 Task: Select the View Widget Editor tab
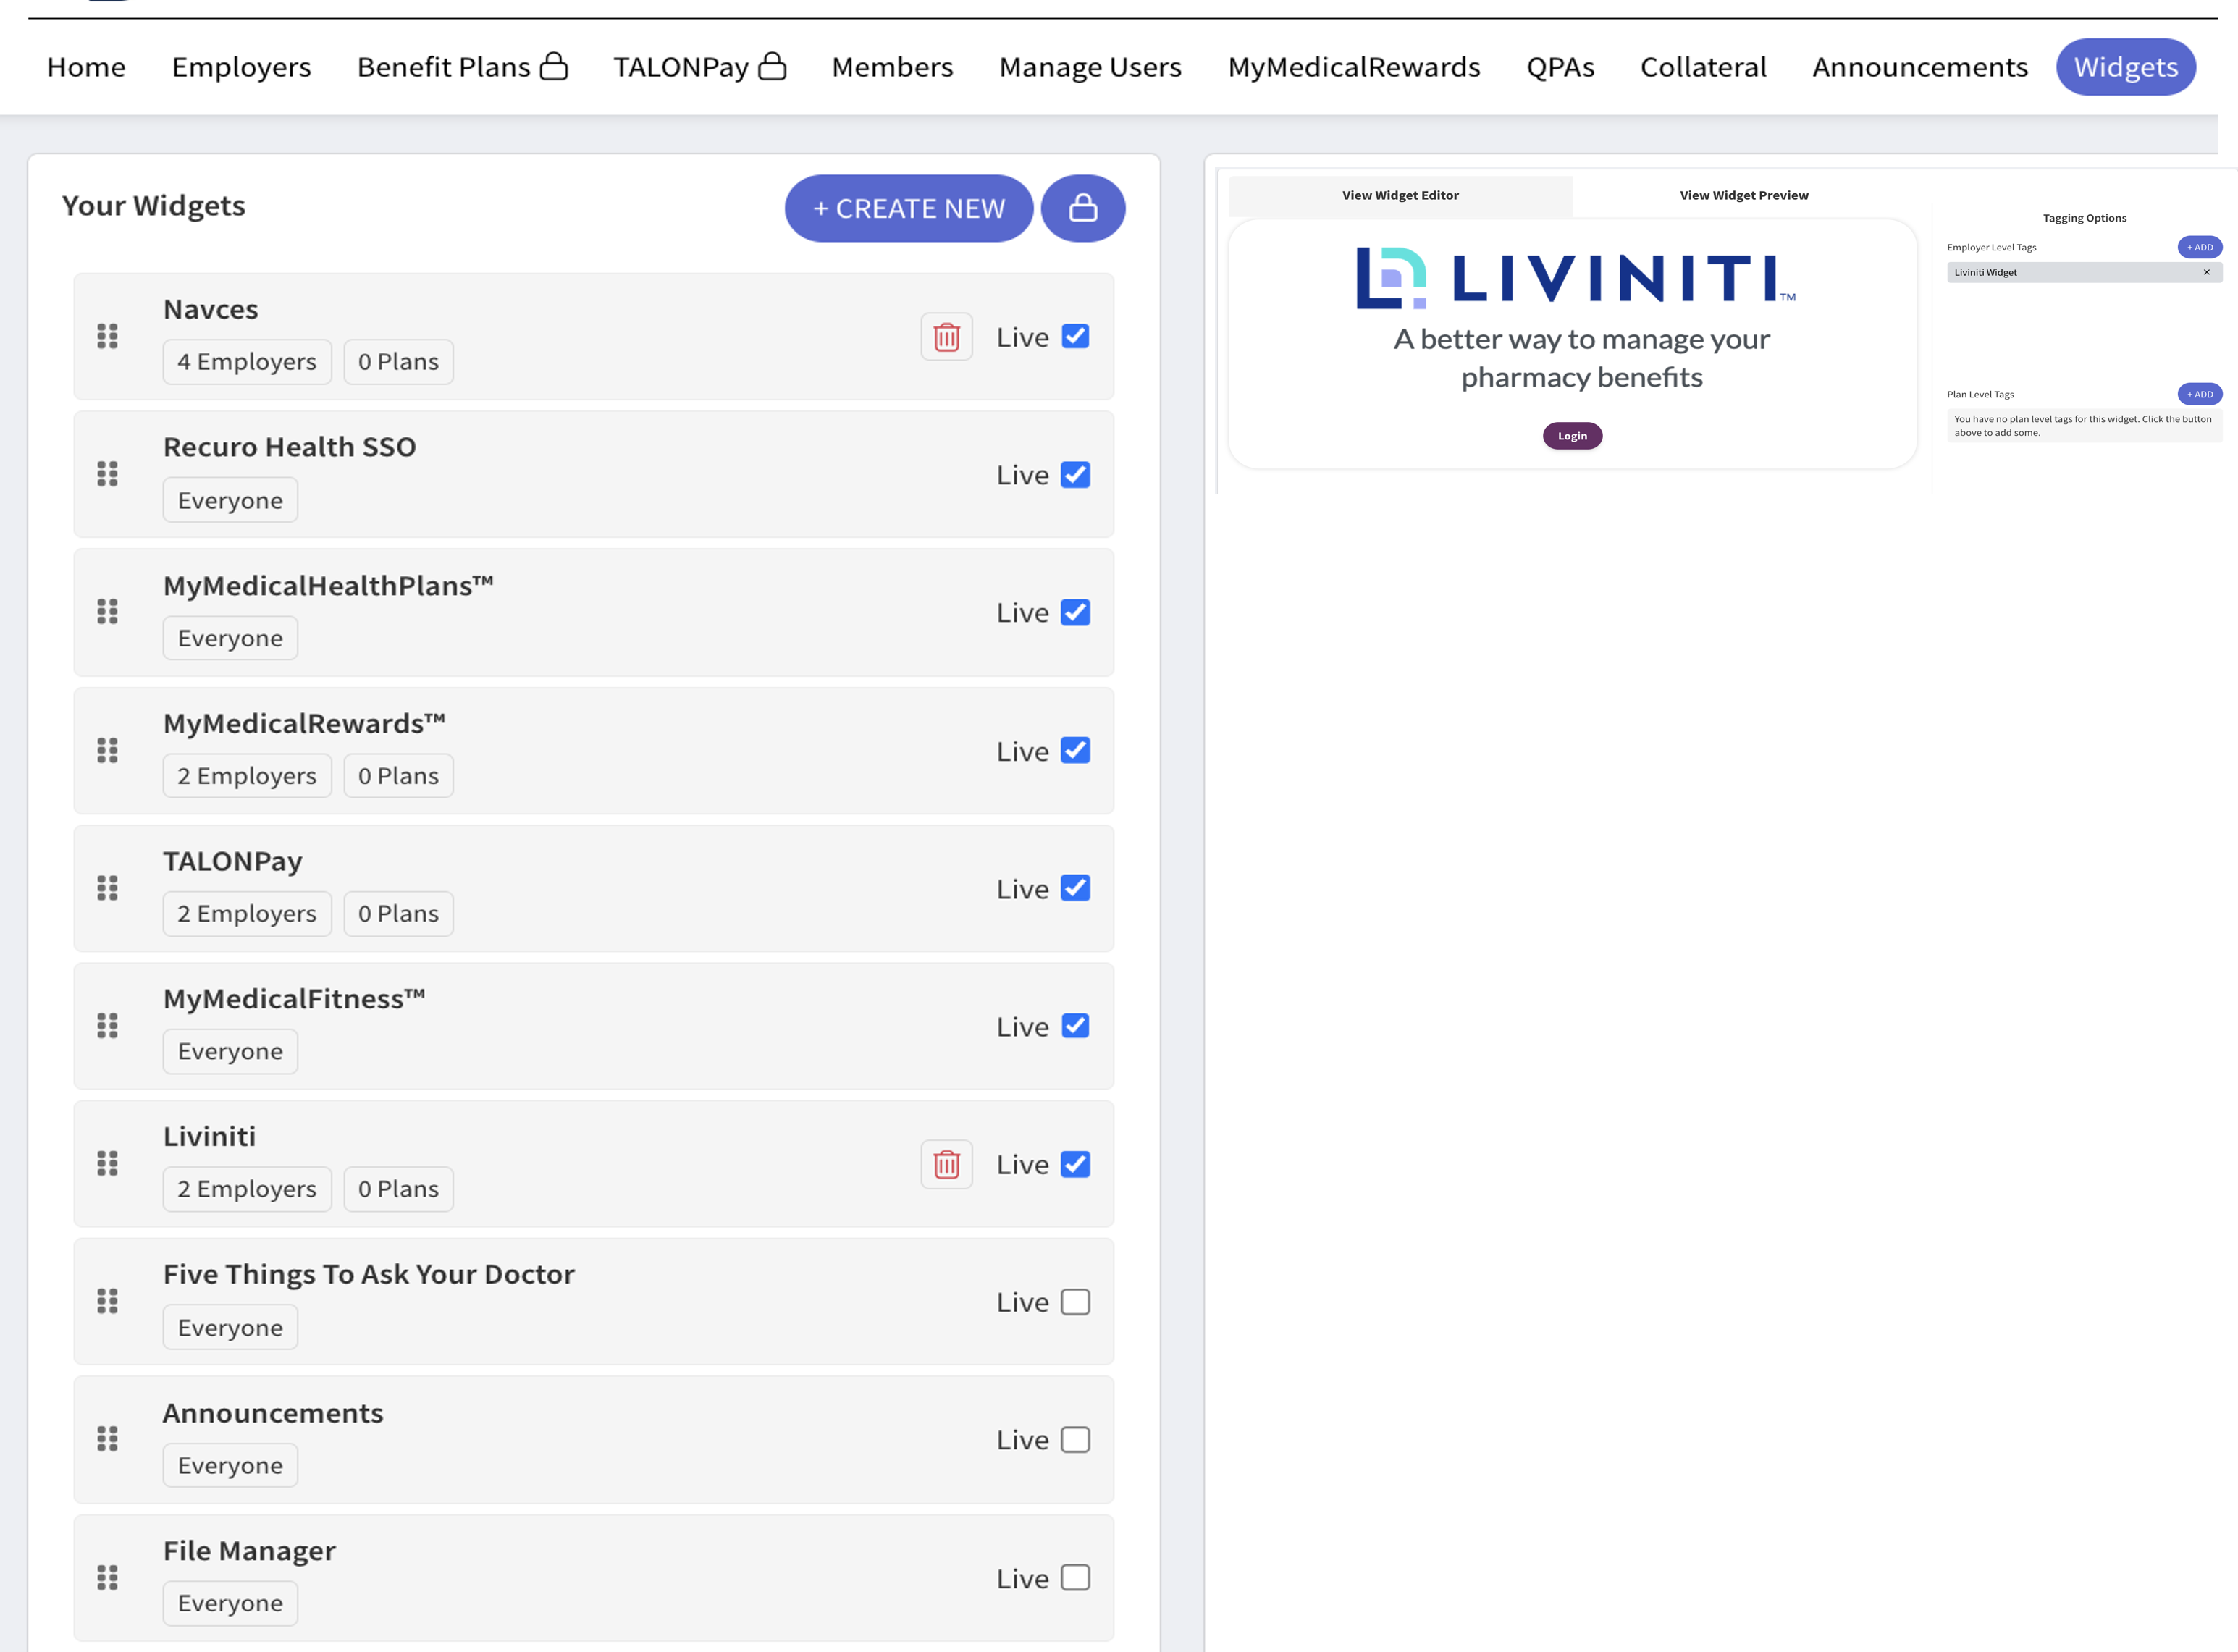(1399, 195)
